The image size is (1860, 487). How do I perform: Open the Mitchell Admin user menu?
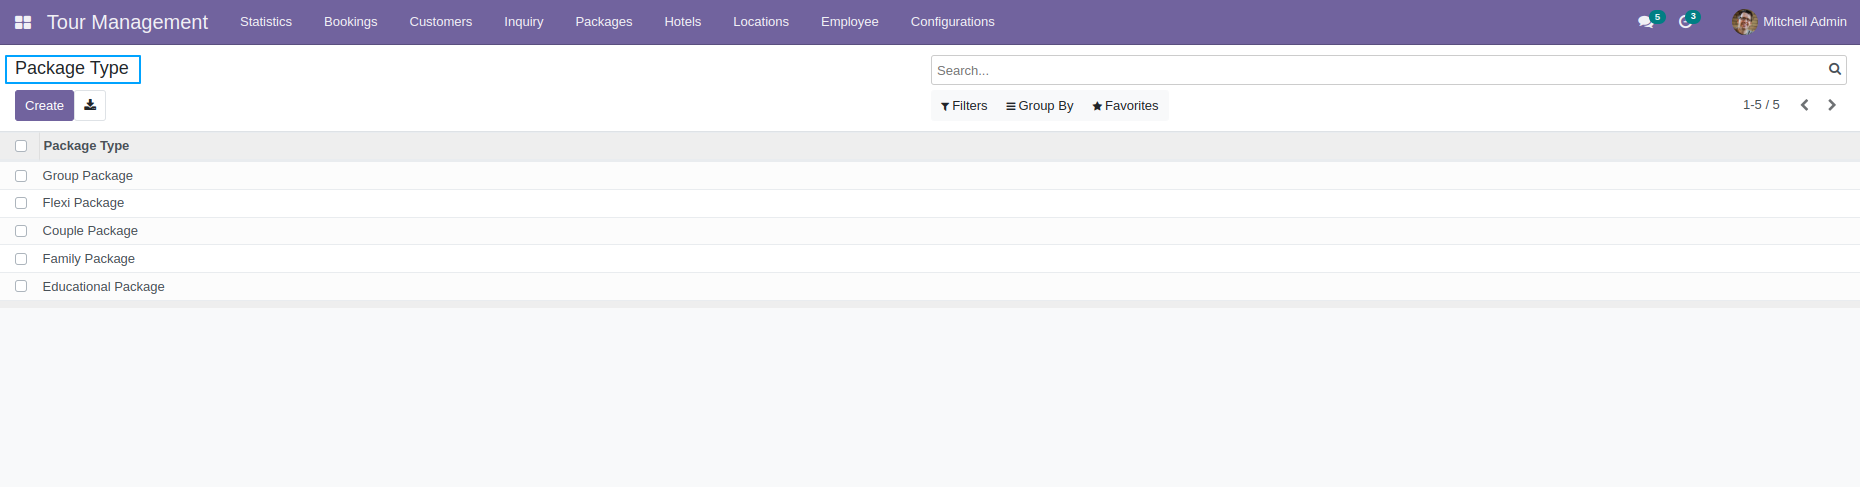tap(1790, 22)
